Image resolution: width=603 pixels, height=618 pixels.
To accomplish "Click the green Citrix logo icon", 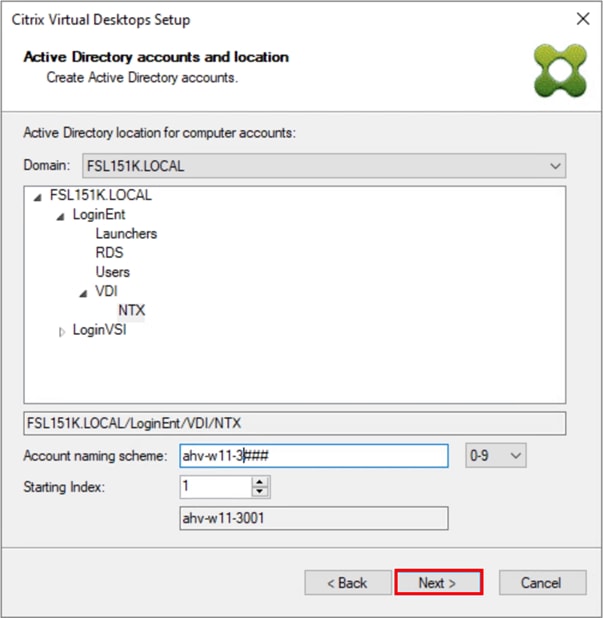I will pyautogui.click(x=560, y=71).
